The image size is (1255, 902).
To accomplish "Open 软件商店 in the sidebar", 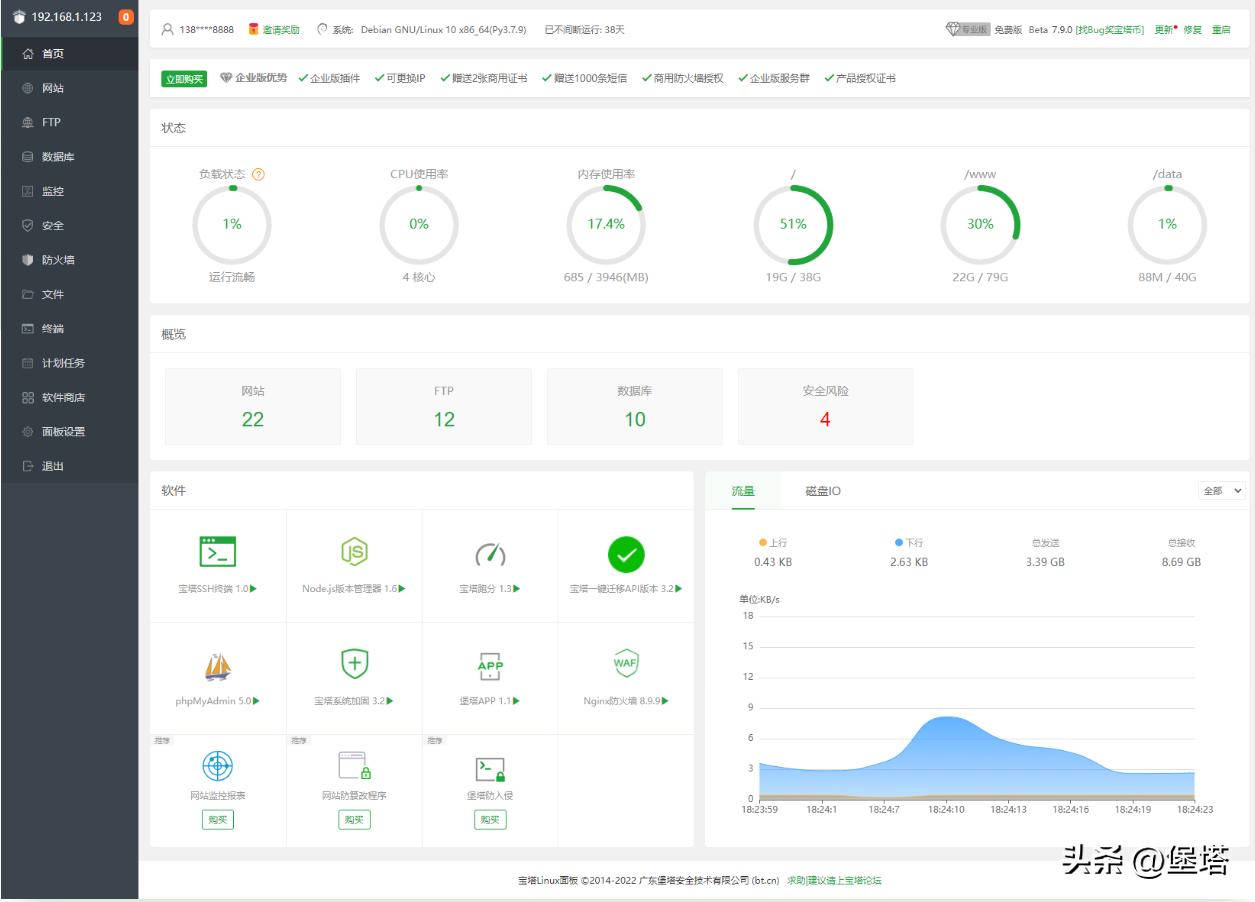I will click(63, 397).
